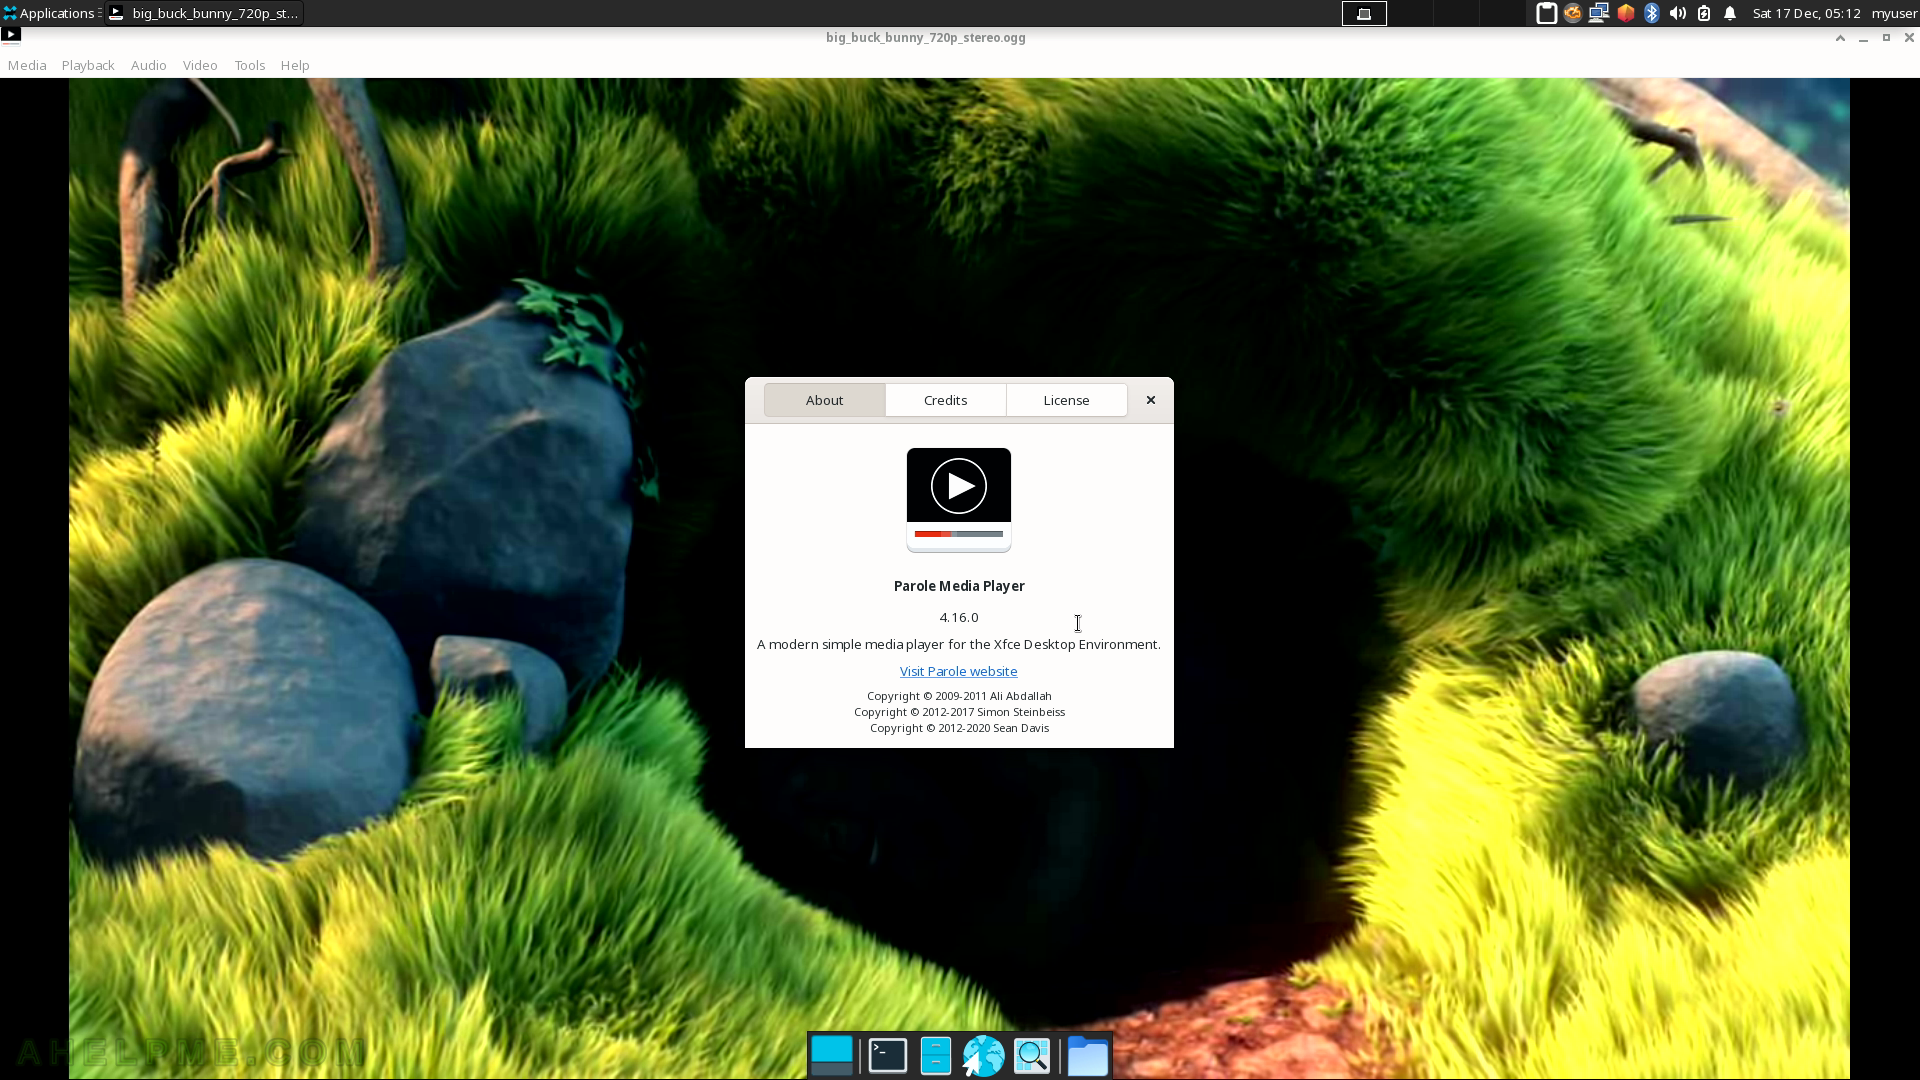The height and width of the screenshot is (1080, 1920).
Task: Click the orange hexagon tray icon
Action: click(1626, 13)
